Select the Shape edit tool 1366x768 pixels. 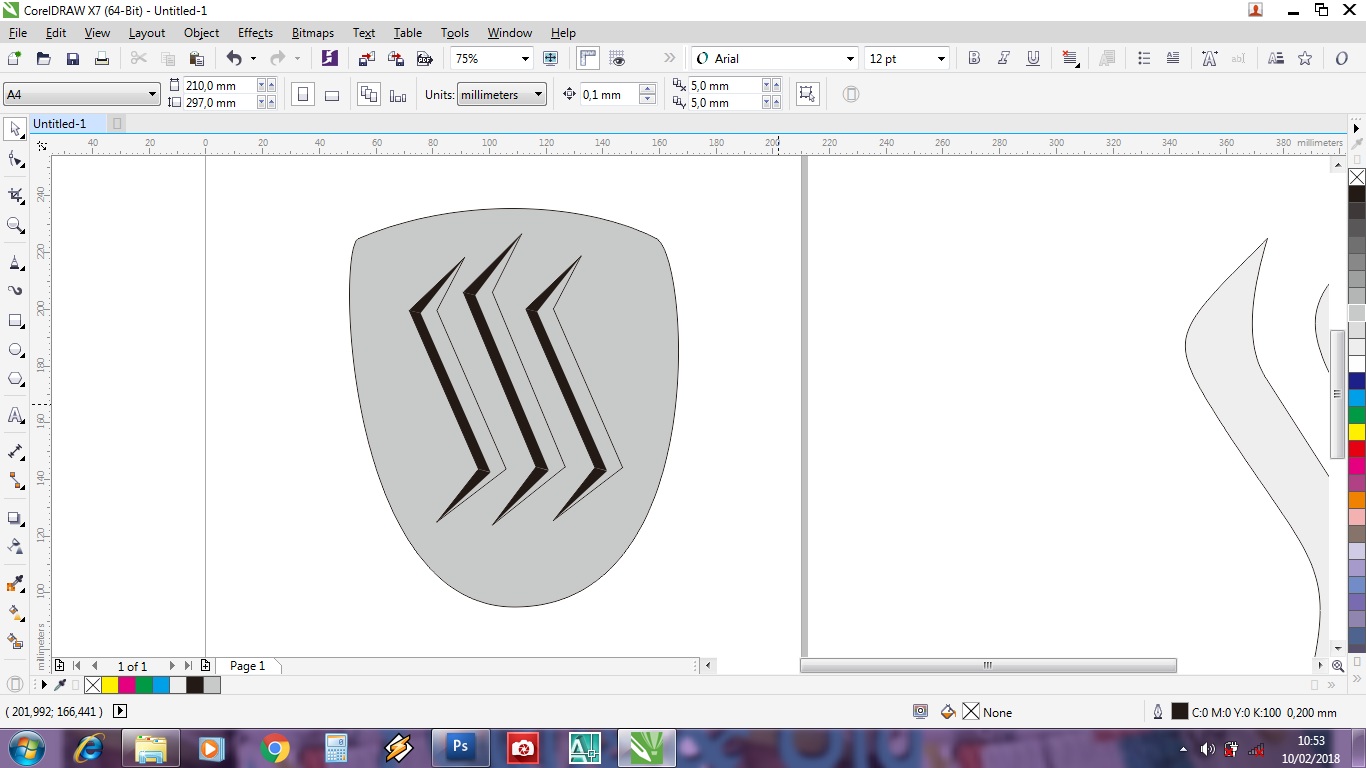15,160
